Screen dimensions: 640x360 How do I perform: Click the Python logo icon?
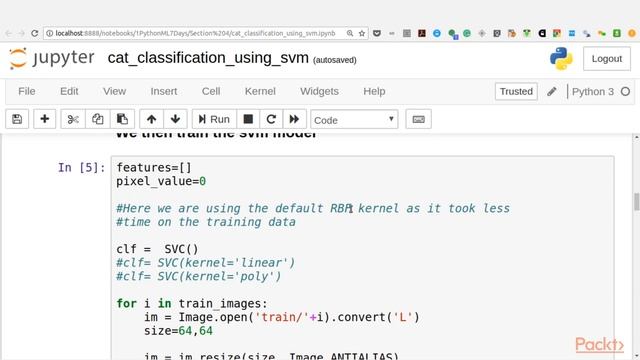(x=561, y=58)
